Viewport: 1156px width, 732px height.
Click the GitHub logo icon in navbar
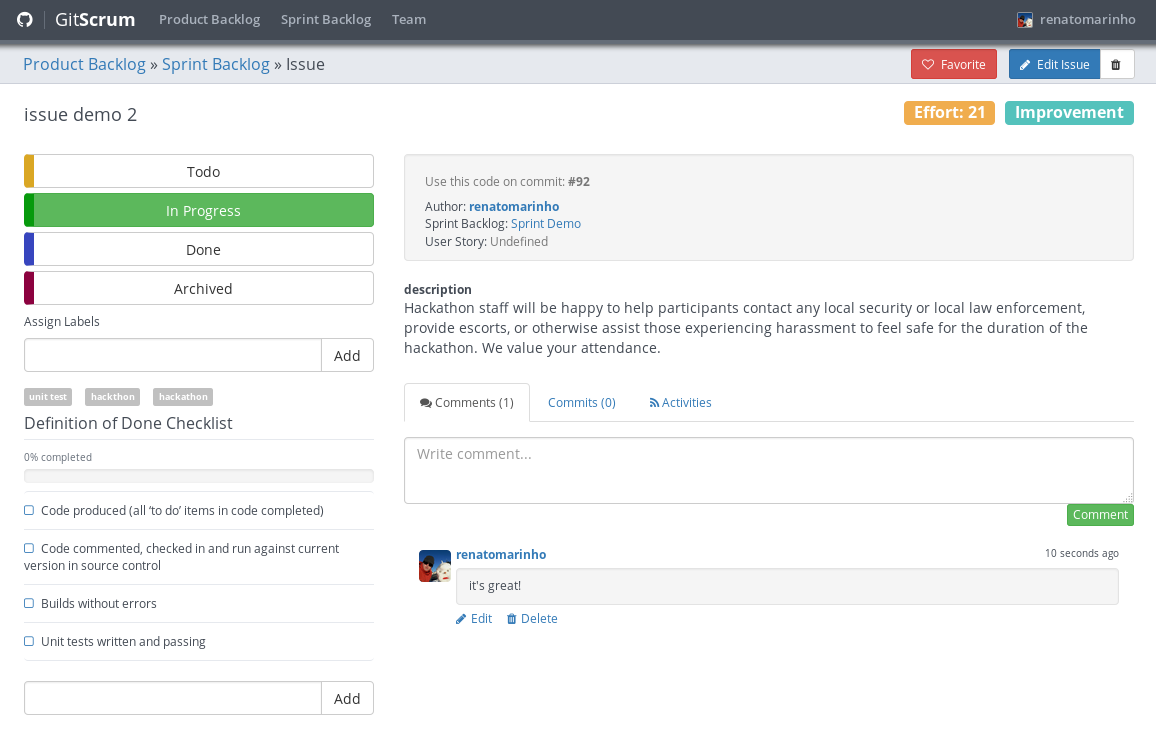coord(25,20)
